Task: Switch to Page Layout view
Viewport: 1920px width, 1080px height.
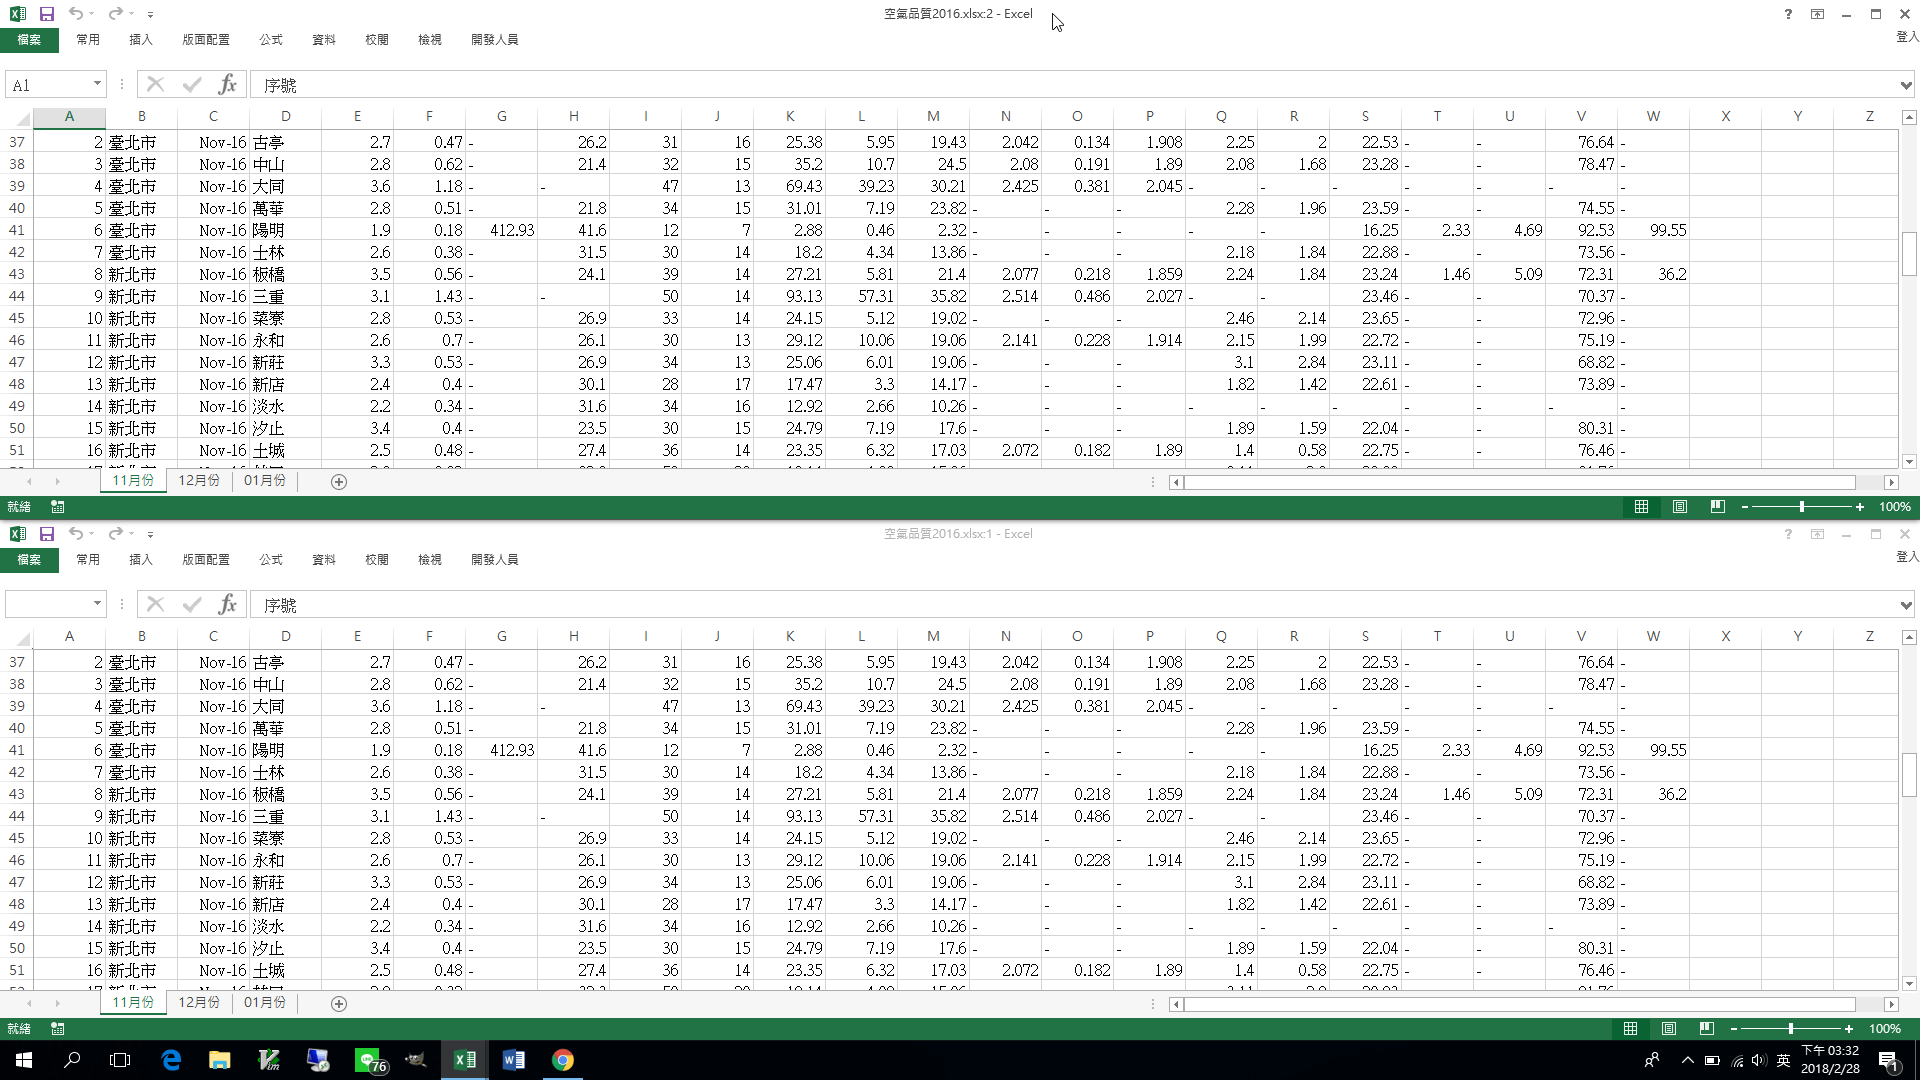Action: point(1679,507)
